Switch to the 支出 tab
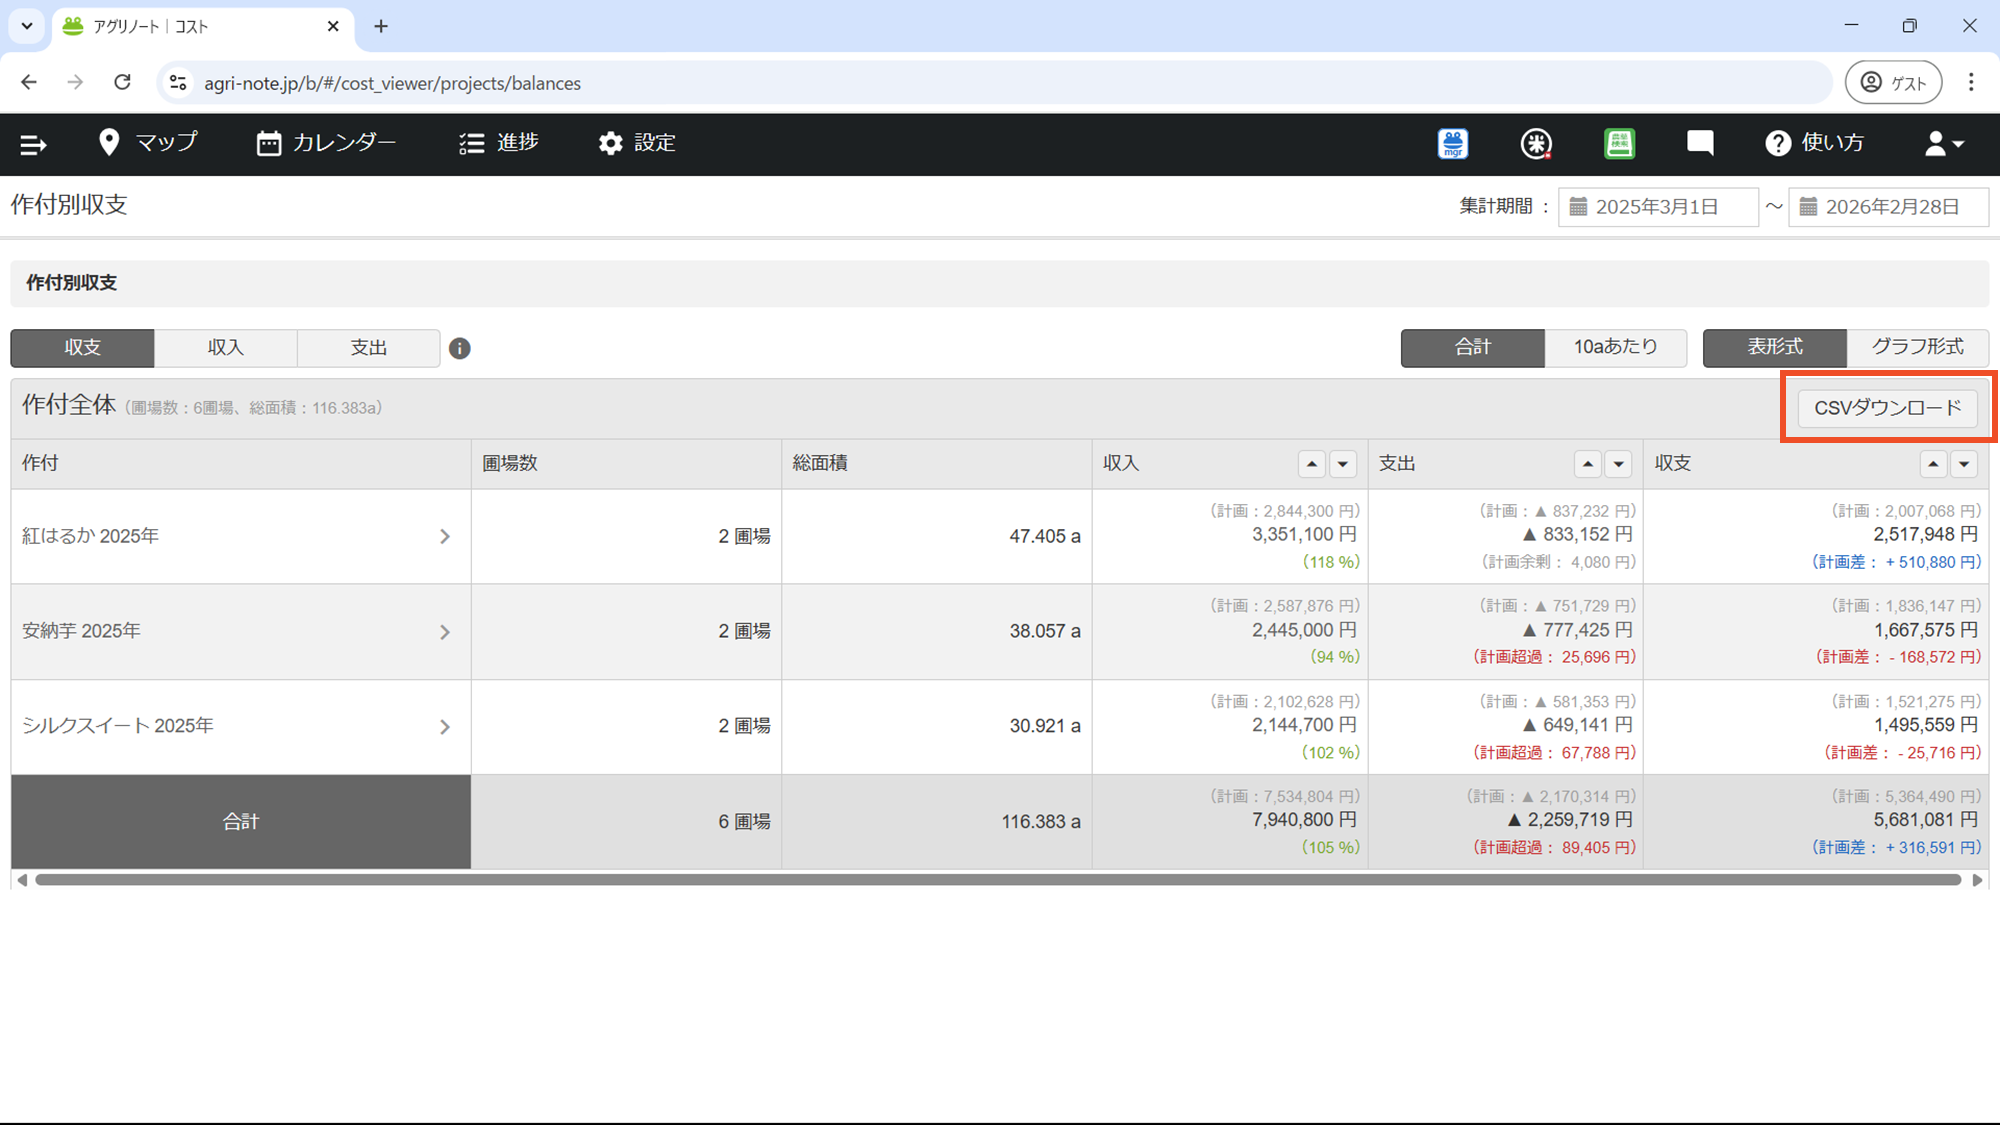Image resolution: width=2000 pixels, height=1125 pixels. (368, 348)
